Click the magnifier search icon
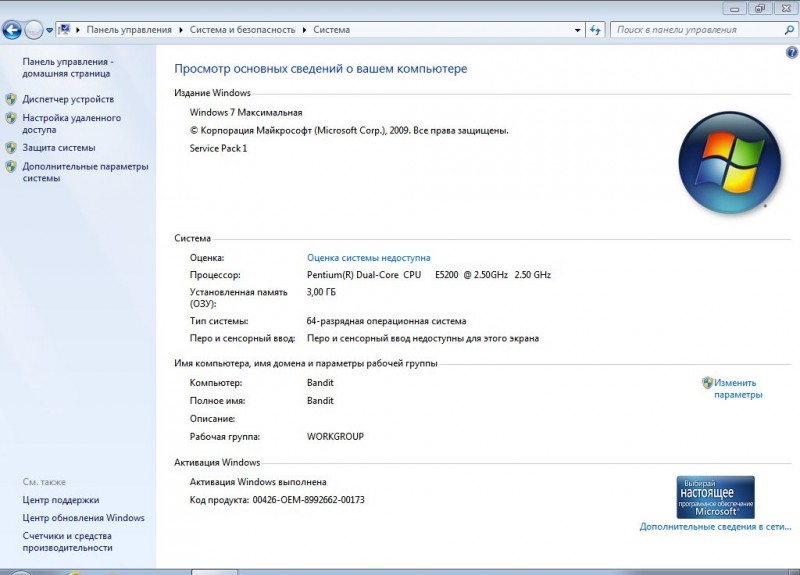The height and width of the screenshot is (575, 800). click(789, 30)
